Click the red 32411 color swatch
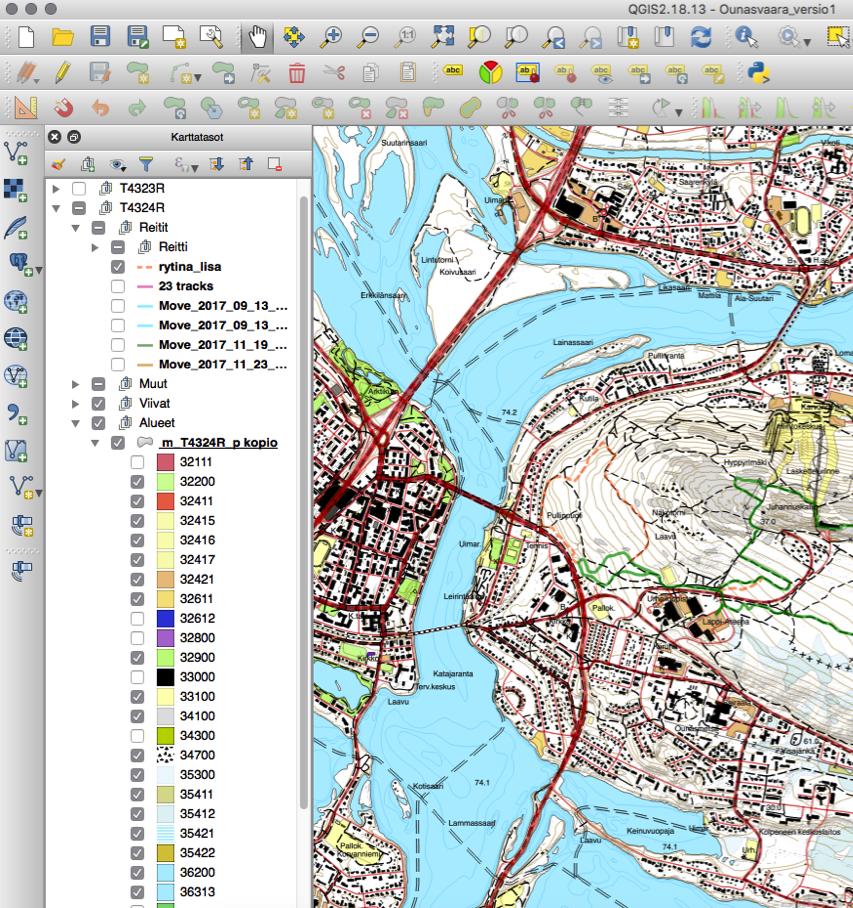This screenshot has height=908, width=853. pos(166,501)
